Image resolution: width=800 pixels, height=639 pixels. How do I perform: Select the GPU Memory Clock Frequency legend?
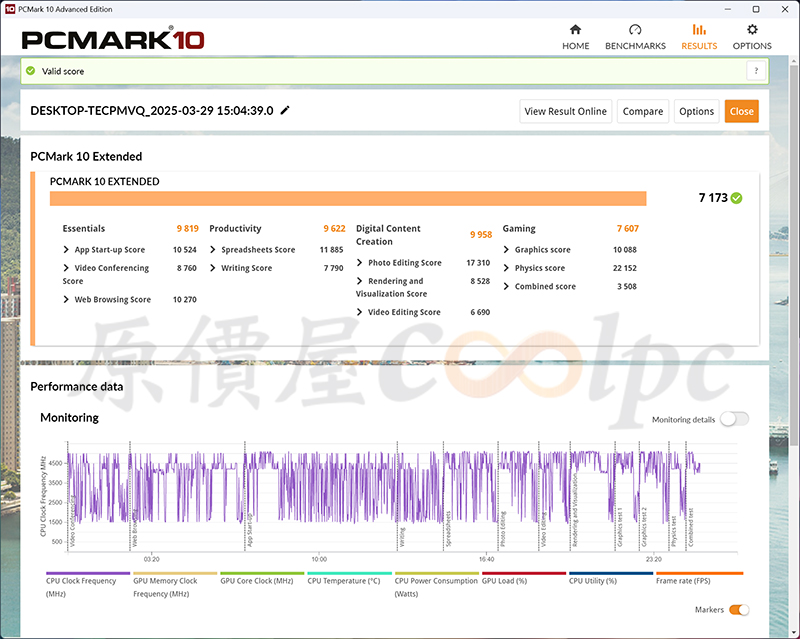175,585
